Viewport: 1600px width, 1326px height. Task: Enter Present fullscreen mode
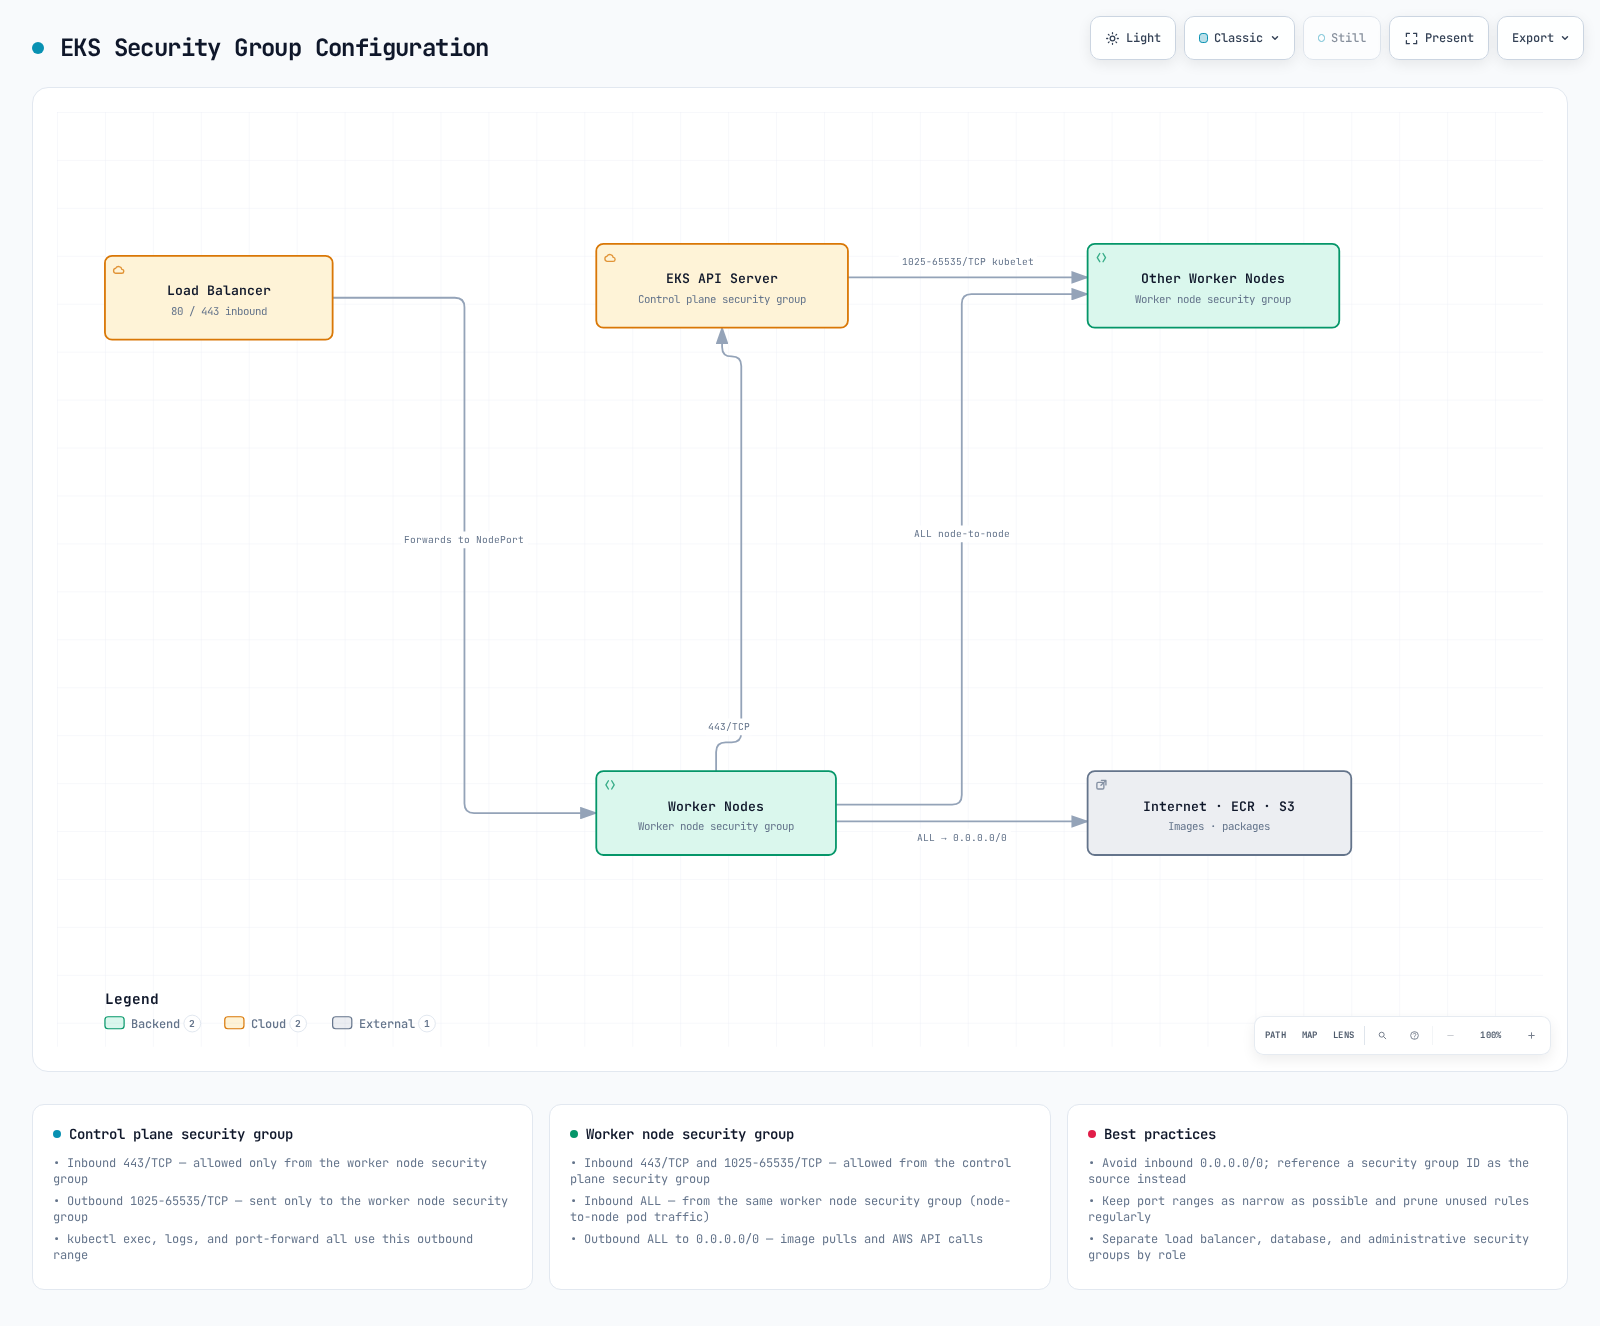(1439, 38)
